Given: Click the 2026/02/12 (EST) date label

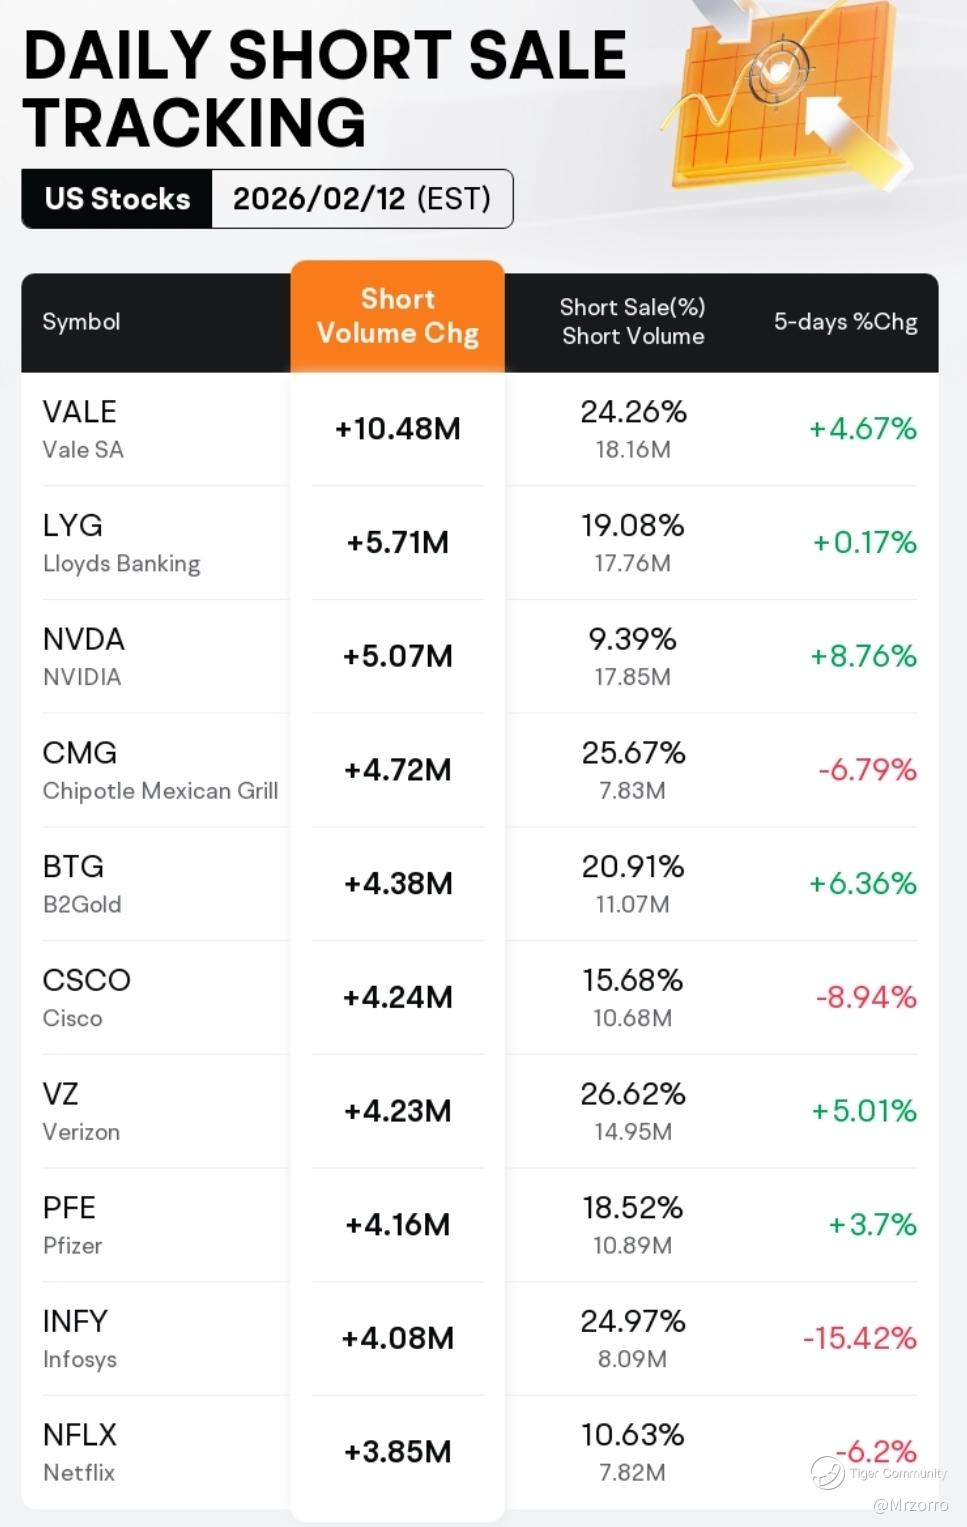Looking at the screenshot, I should (361, 199).
